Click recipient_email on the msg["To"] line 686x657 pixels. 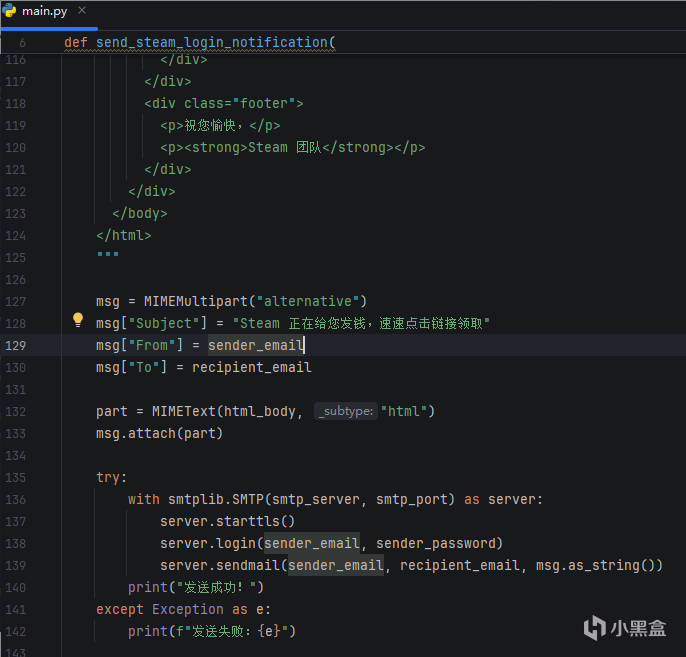pos(251,367)
